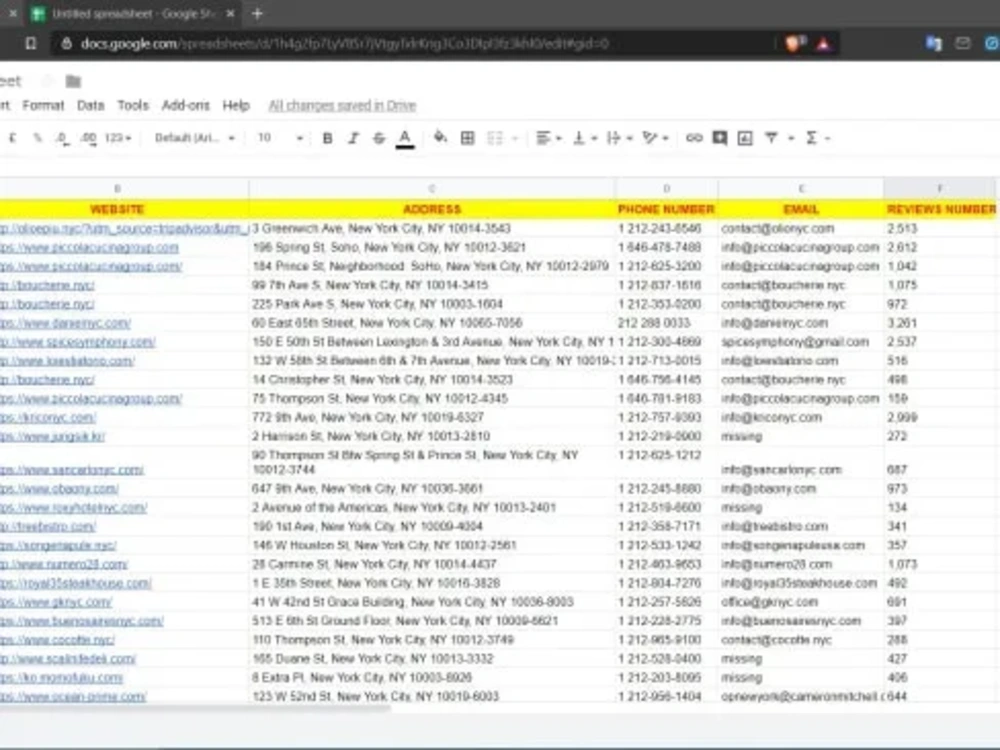This screenshot has height=750, width=1000.
Task: Select the REVIEWS NUMBER header cell
Action: tap(941, 209)
